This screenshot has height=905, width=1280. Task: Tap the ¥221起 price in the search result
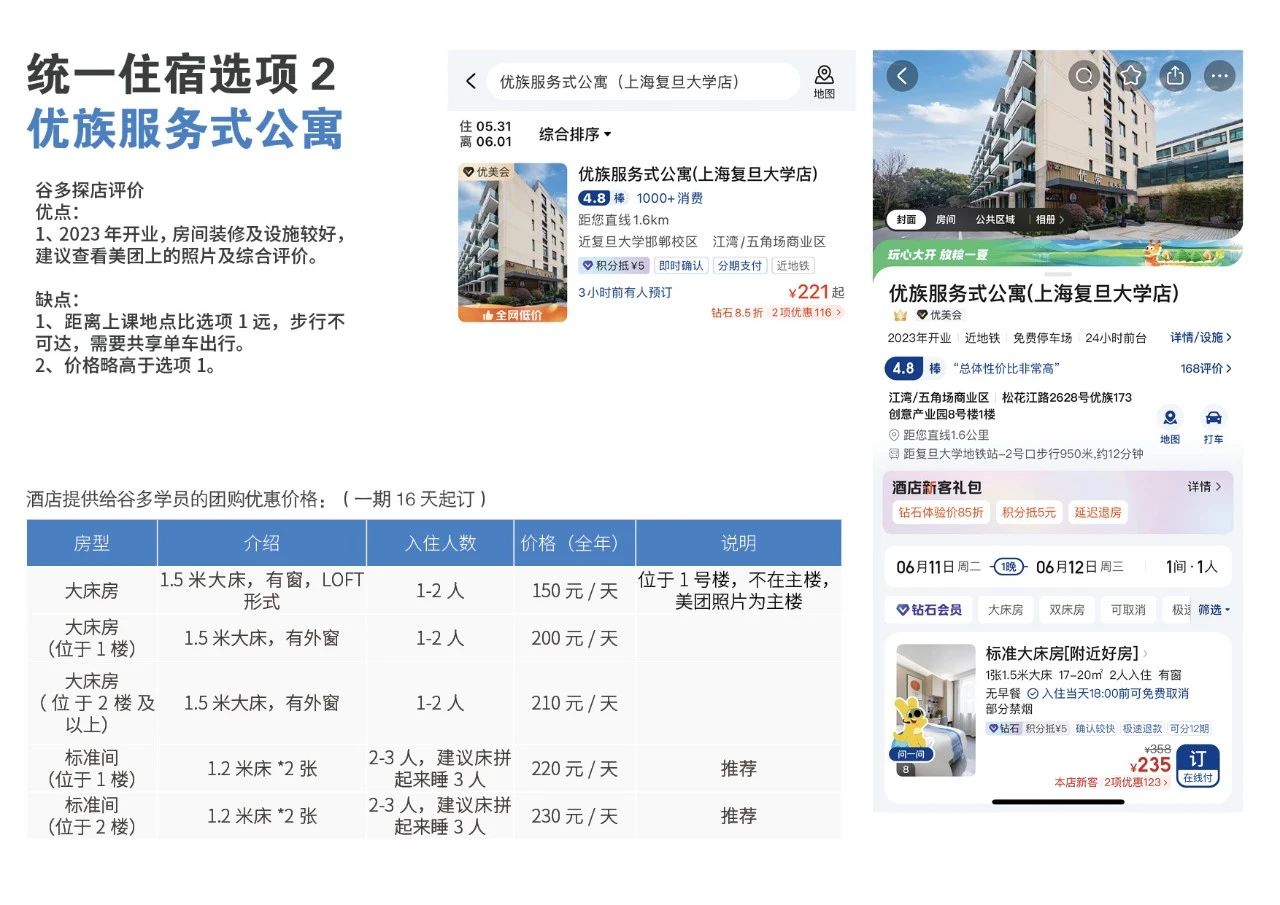(x=816, y=292)
